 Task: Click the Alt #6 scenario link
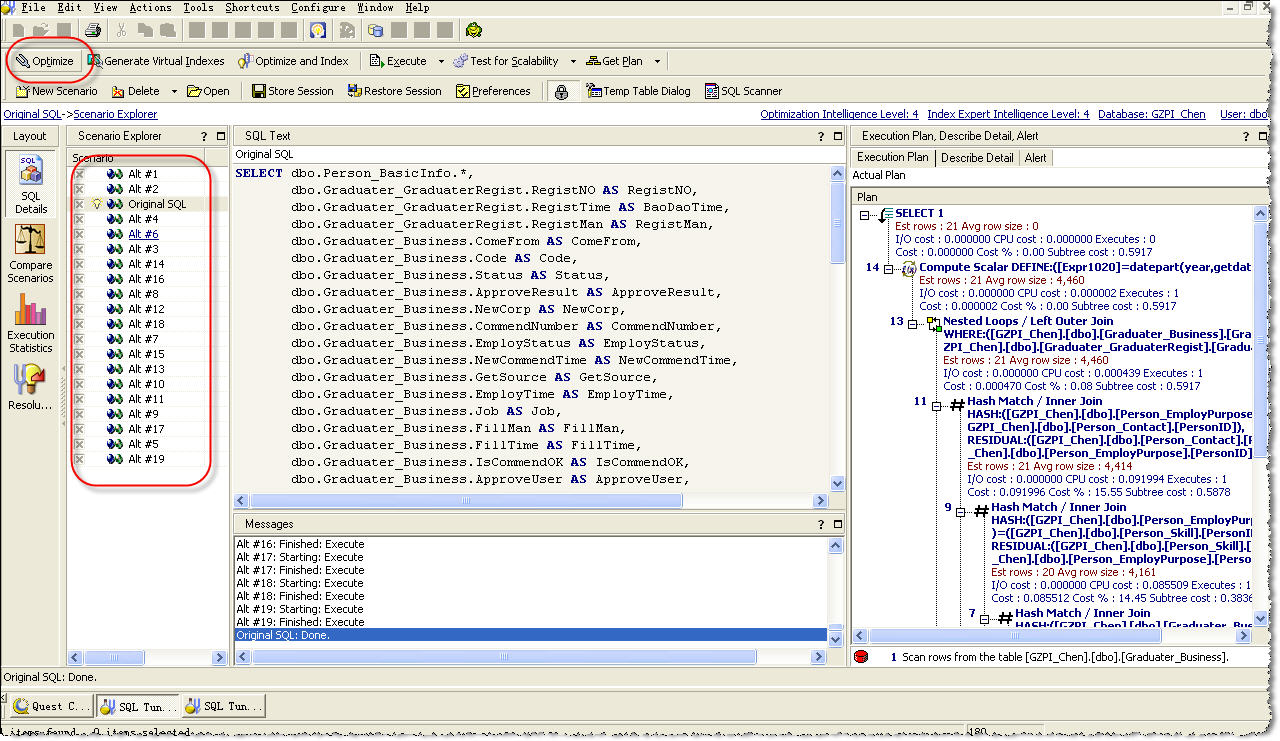pyautogui.click(x=143, y=234)
